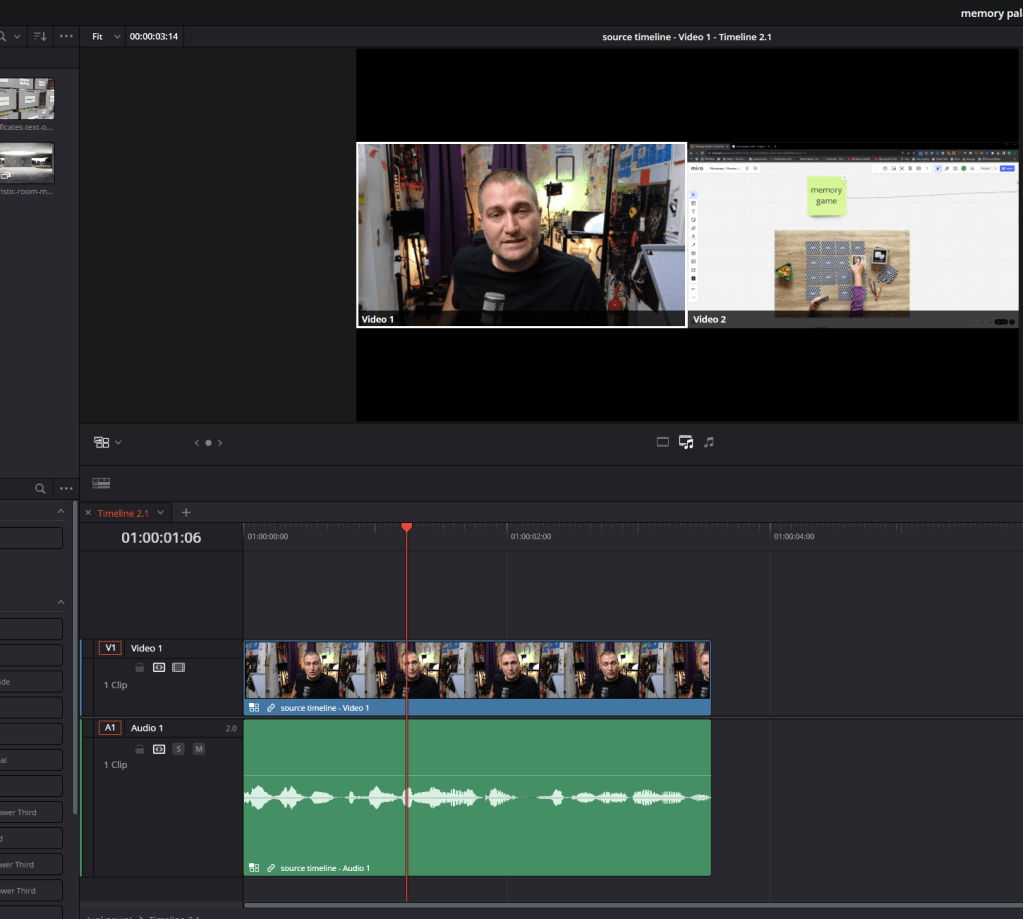This screenshot has width=1023, height=919.
Task: Toggle the V1 track destination control
Action: tap(110, 648)
